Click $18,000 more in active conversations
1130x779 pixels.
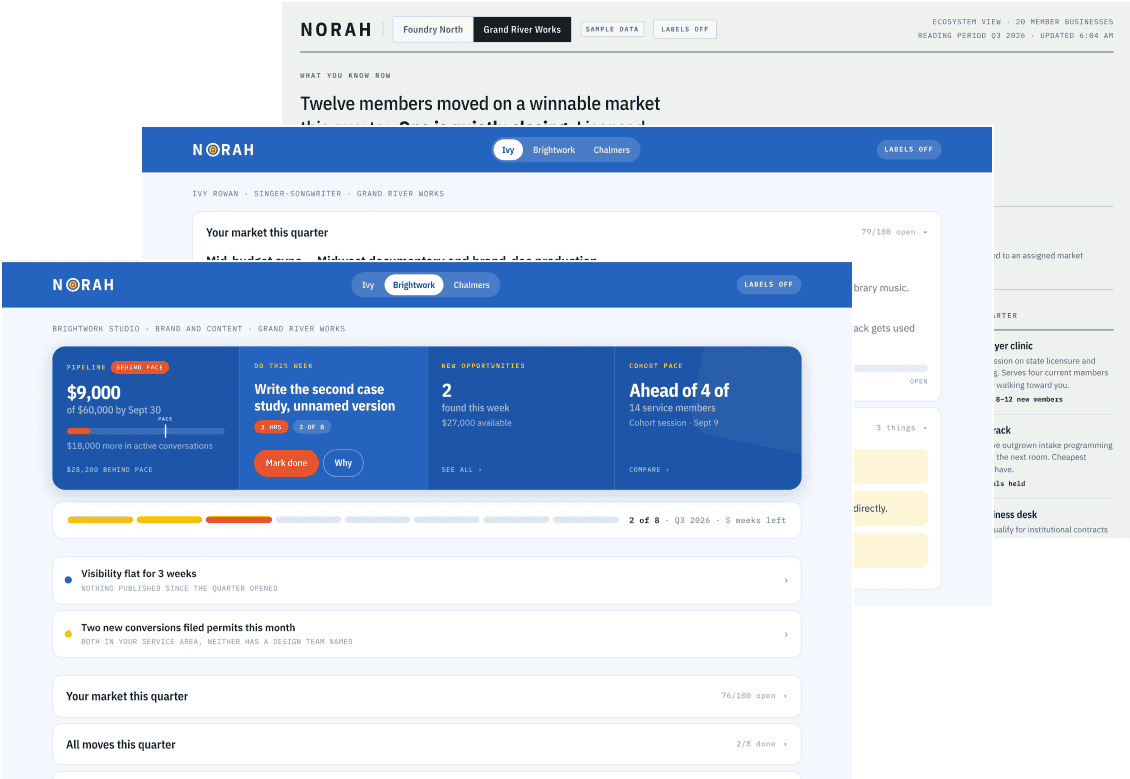click(x=140, y=446)
